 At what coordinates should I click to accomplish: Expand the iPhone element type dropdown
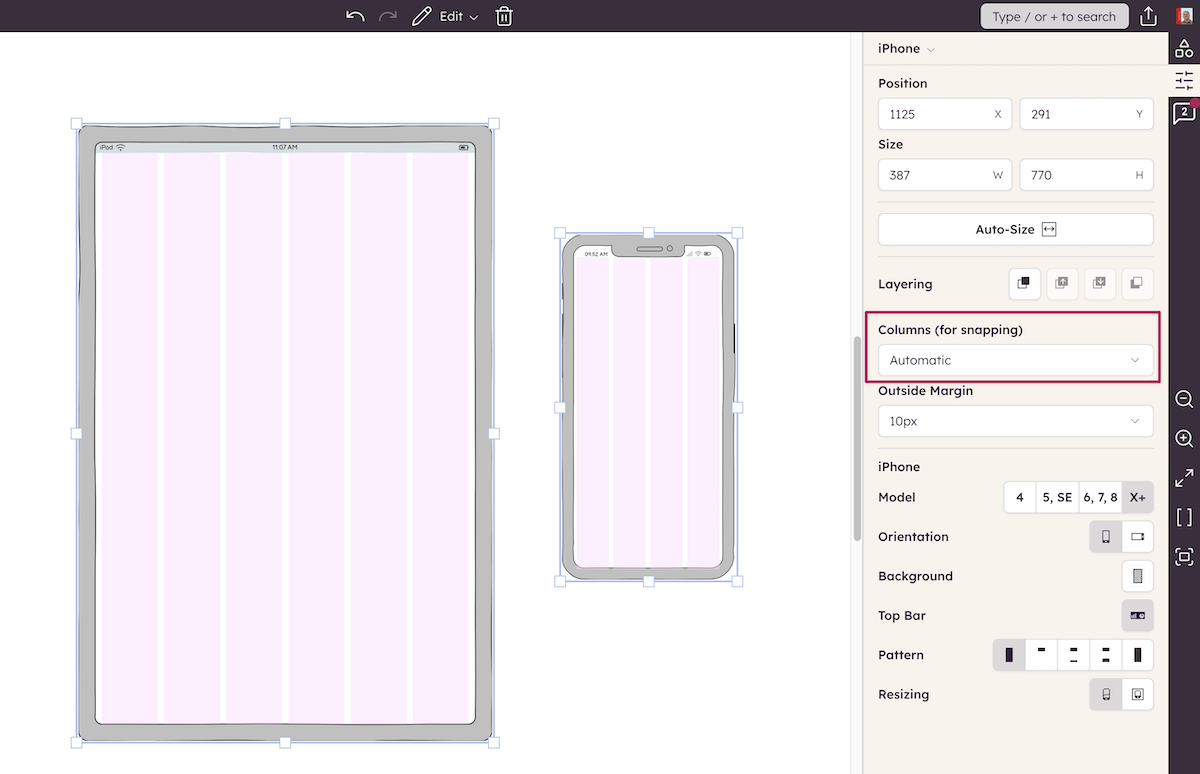click(x=907, y=49)
